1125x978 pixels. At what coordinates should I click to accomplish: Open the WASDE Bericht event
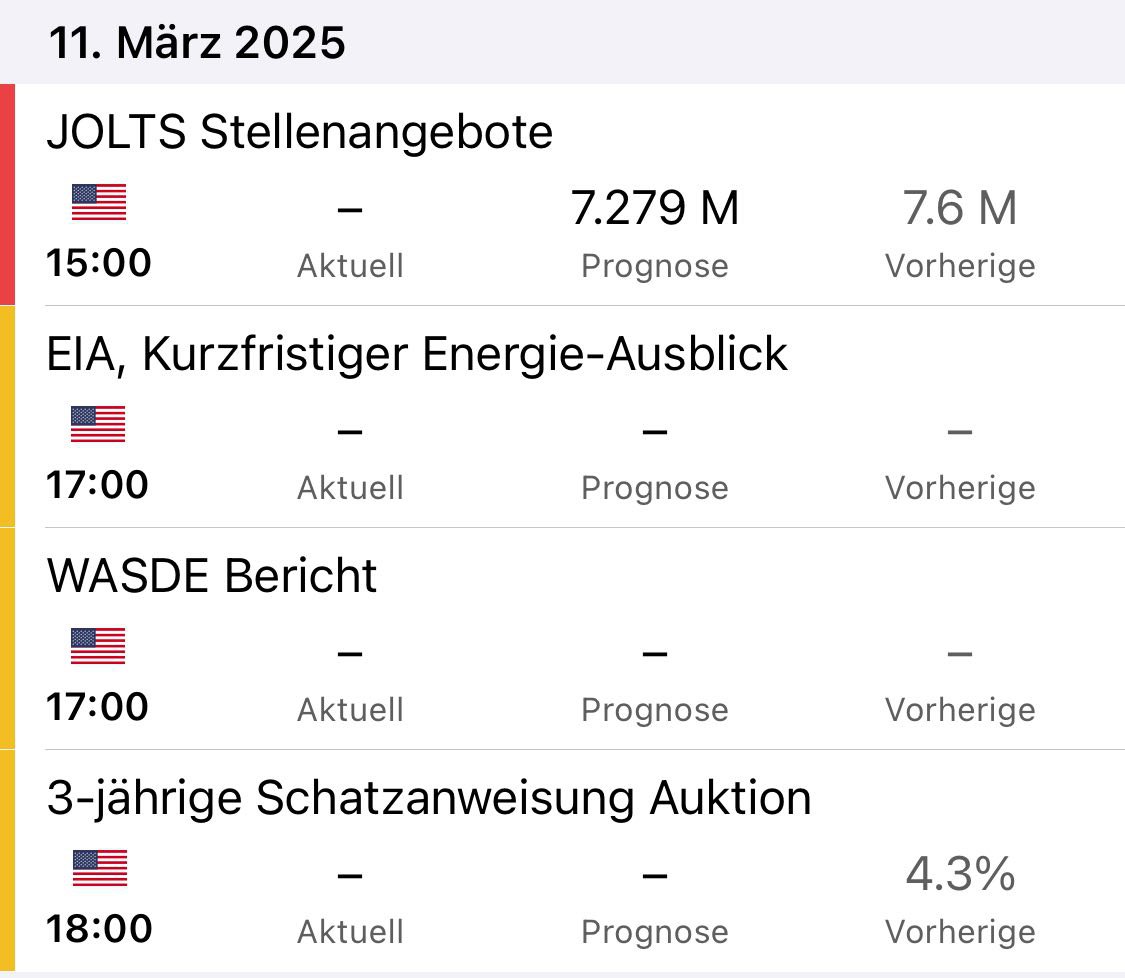[212, 576]
